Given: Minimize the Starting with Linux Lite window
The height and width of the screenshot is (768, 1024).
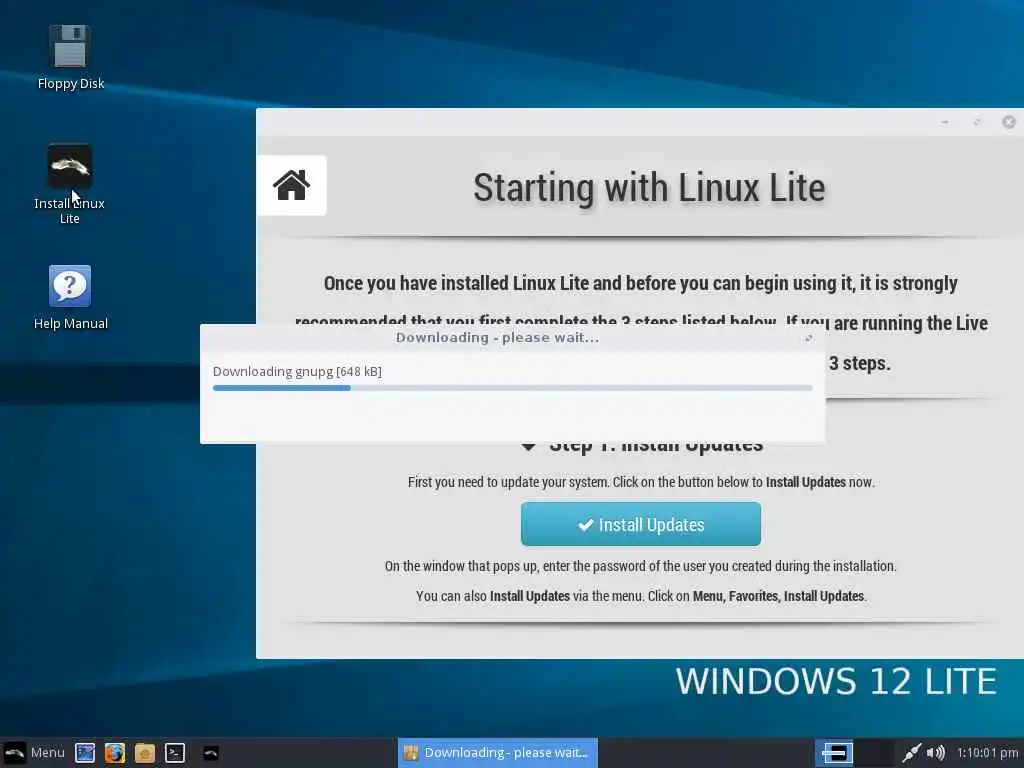Looking at the screenshot, I should click(x=945, y=122).
